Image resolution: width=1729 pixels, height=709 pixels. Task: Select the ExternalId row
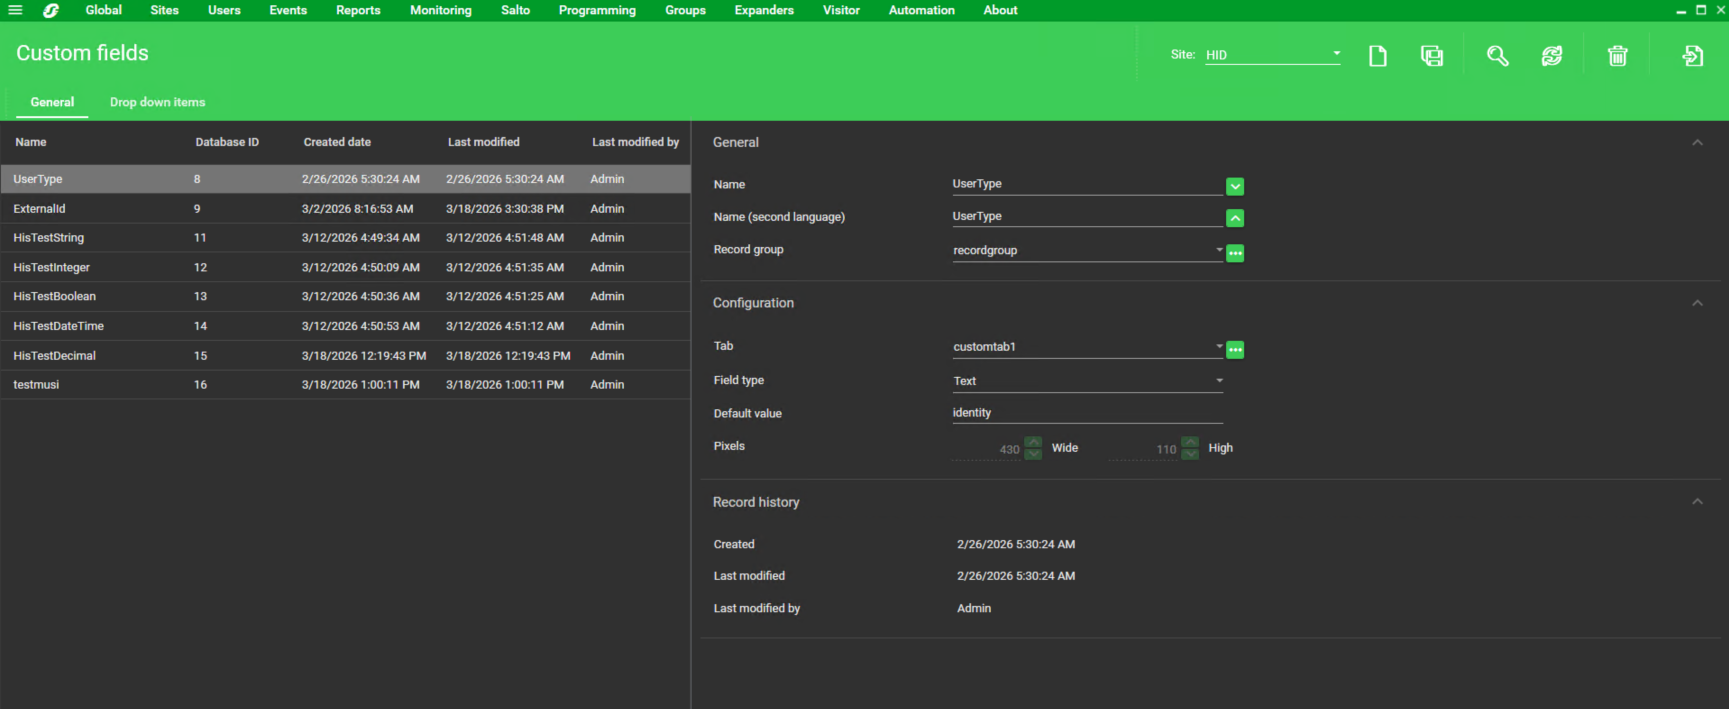point(345,209)
